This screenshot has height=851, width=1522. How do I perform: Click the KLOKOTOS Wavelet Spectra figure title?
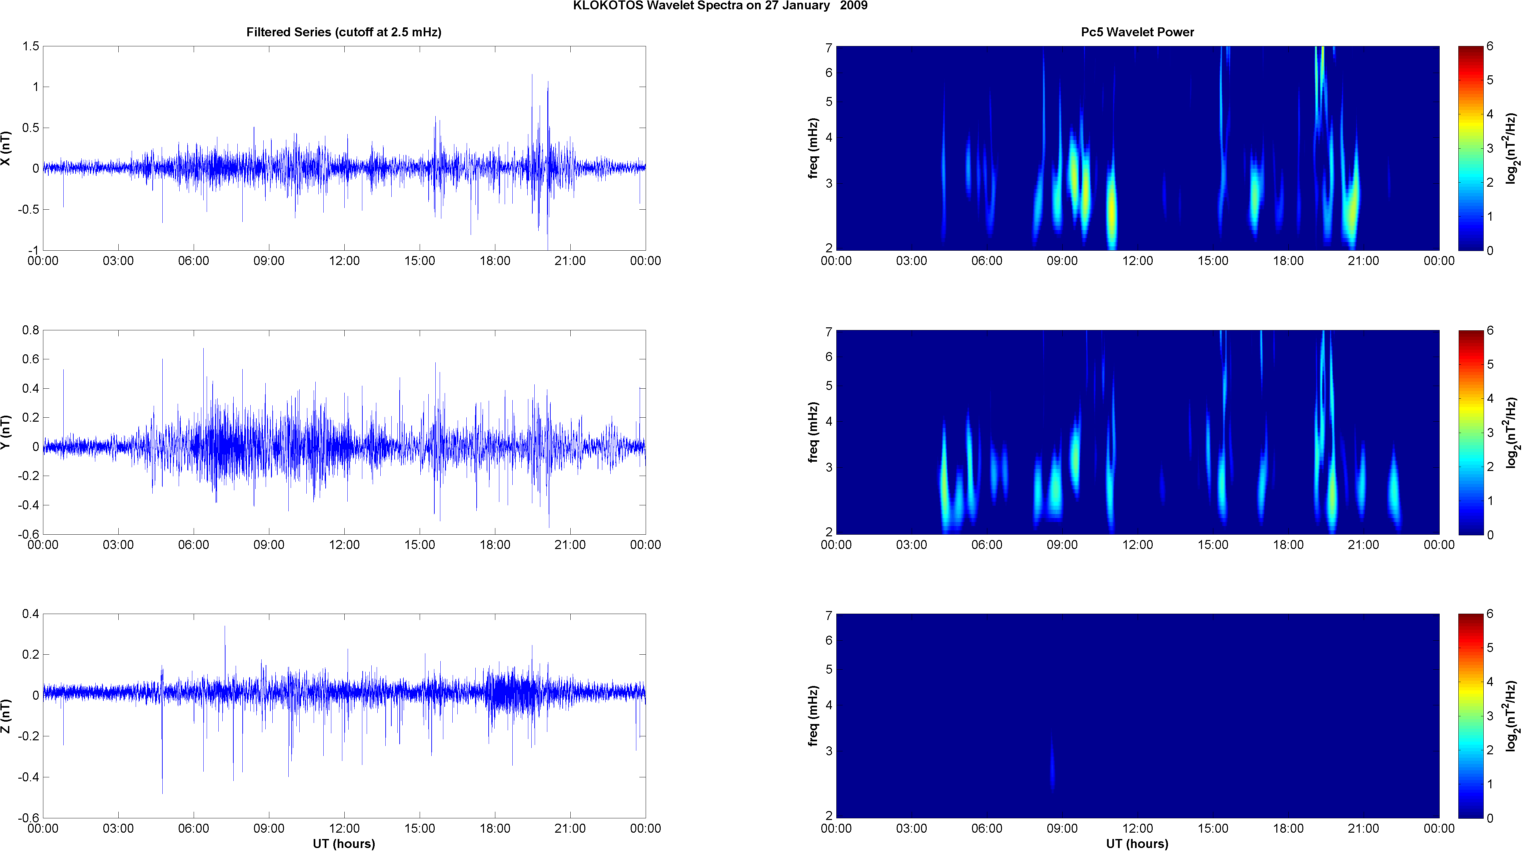coord(720,6)
